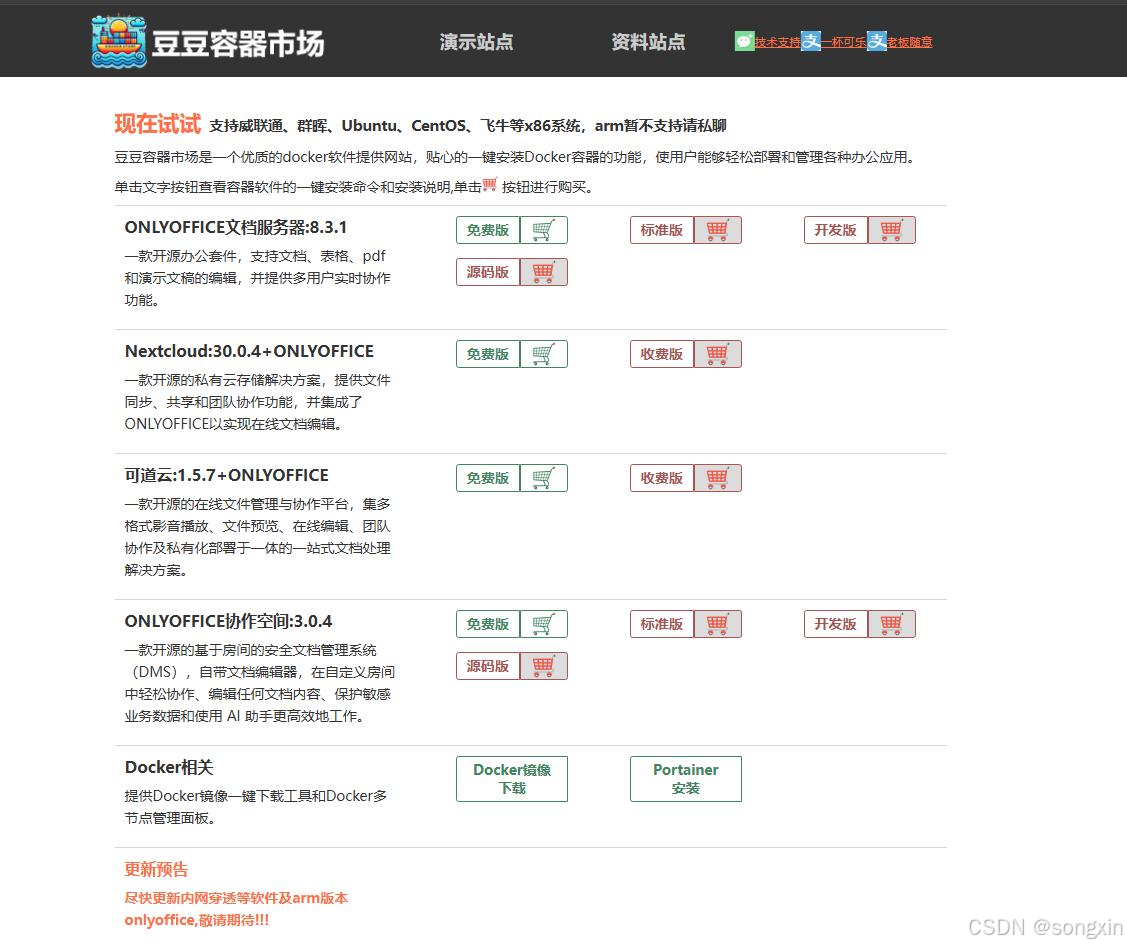Click 收费版 button for 可道云

pos(662,478)
